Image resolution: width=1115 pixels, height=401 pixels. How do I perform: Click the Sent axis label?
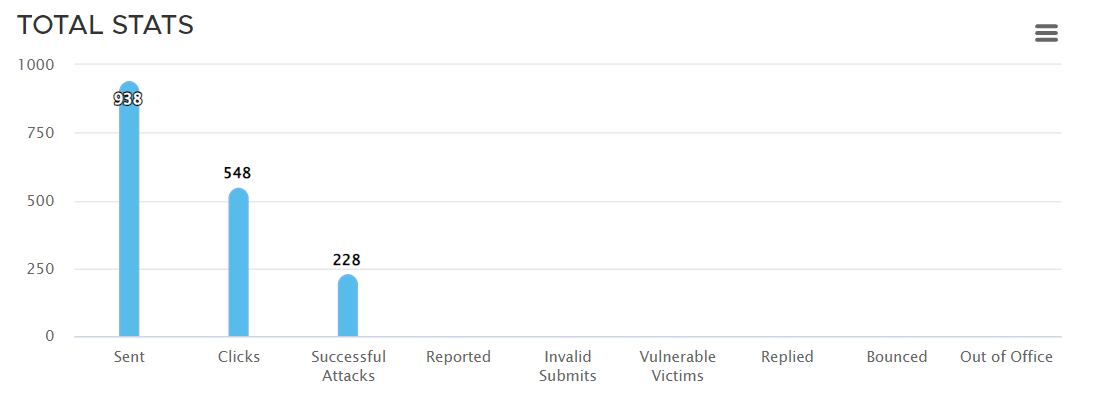coord(128,357)
